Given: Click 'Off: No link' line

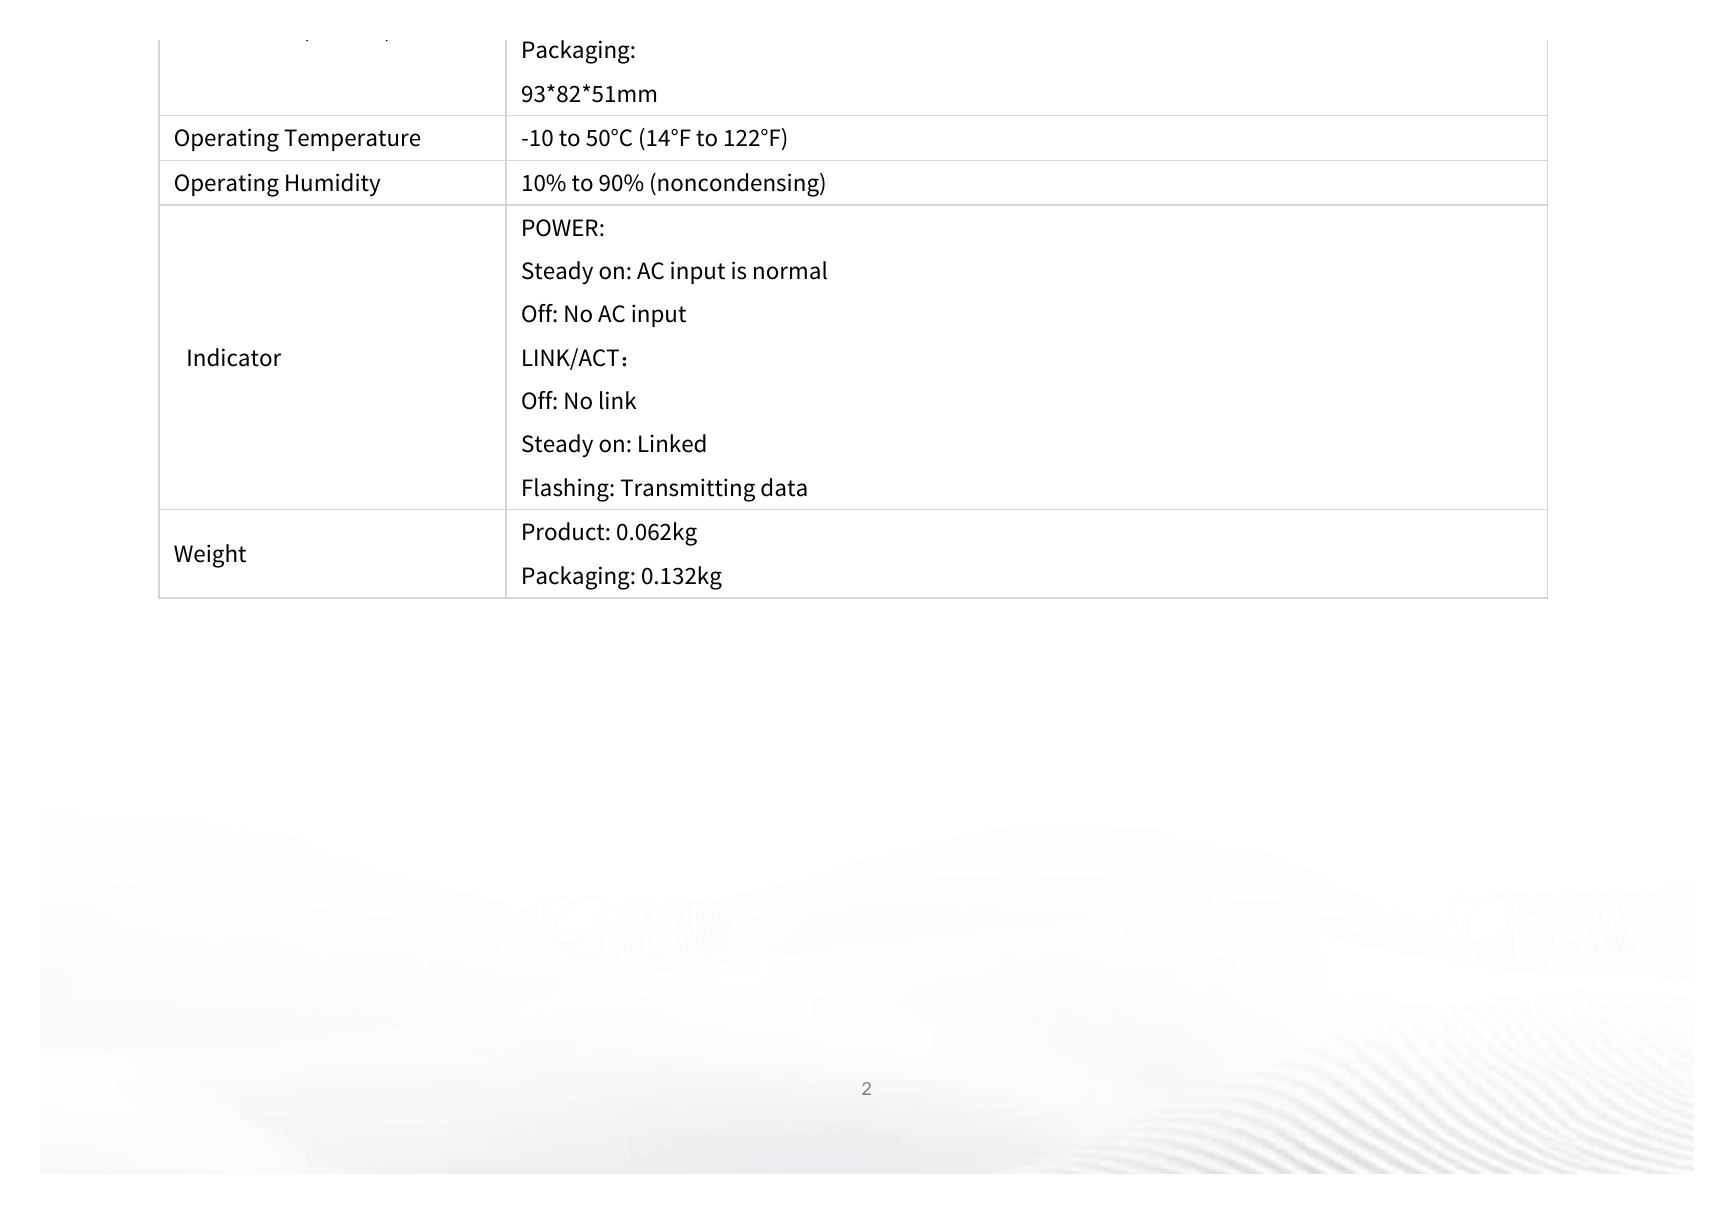Looking at the screenshot, I should pos(578,401).
